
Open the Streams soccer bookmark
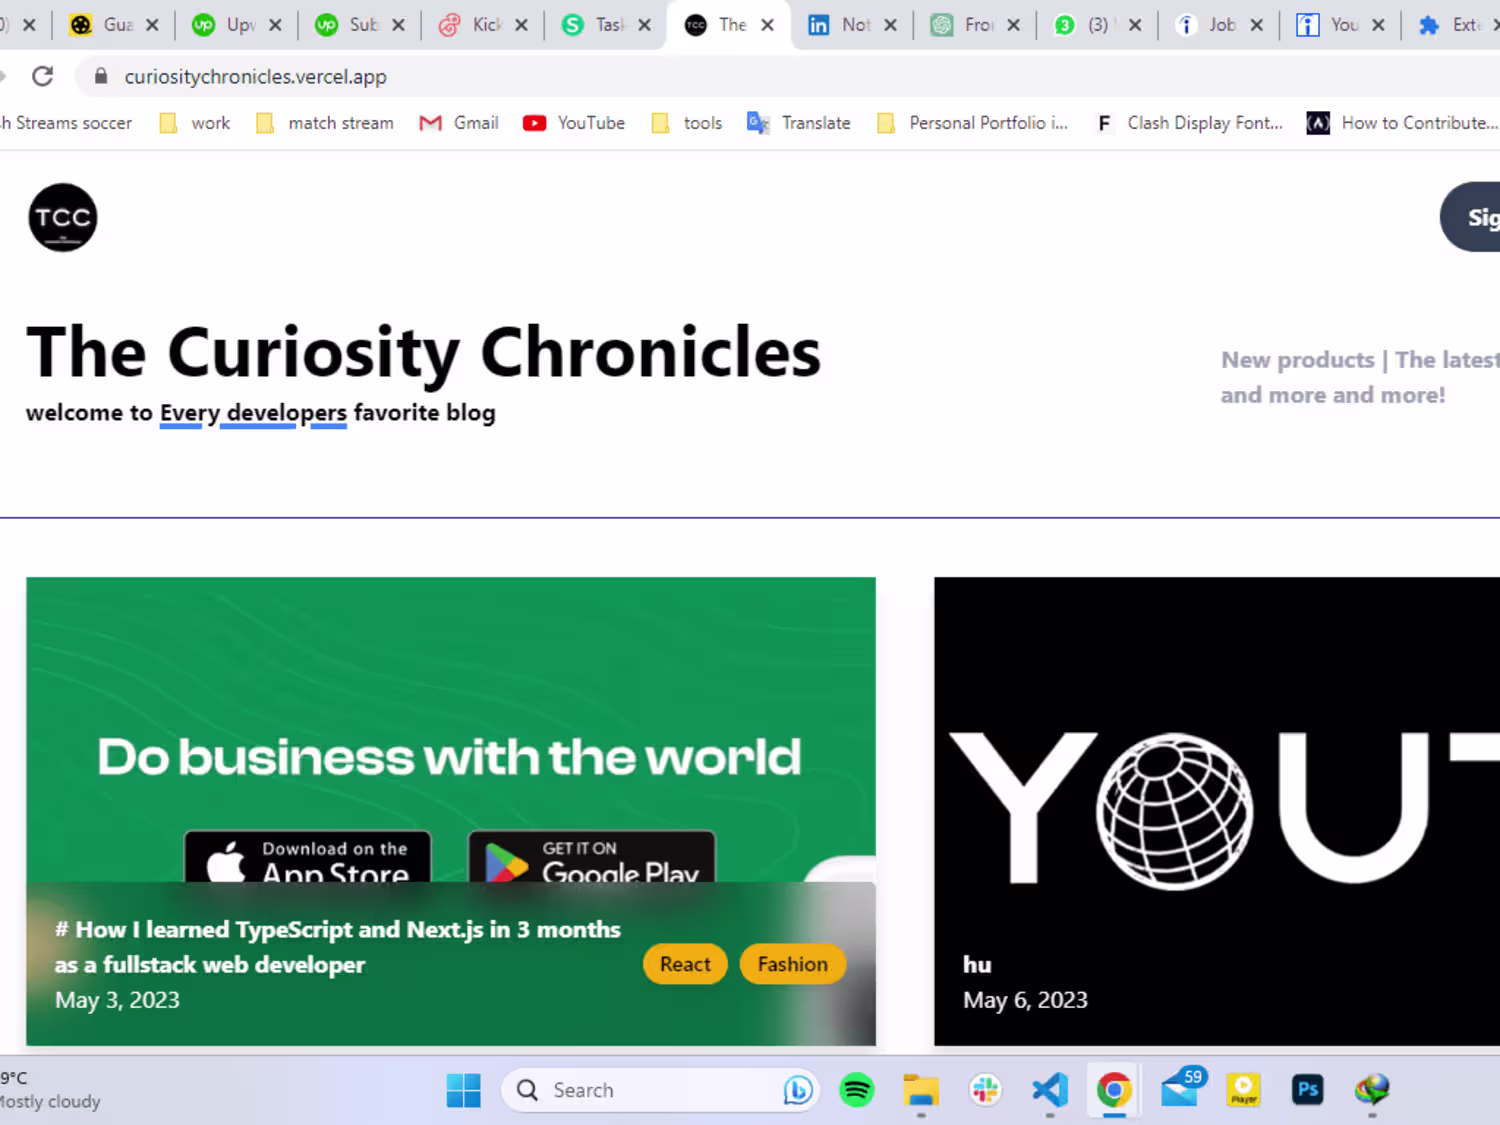(x=66, y=123)
